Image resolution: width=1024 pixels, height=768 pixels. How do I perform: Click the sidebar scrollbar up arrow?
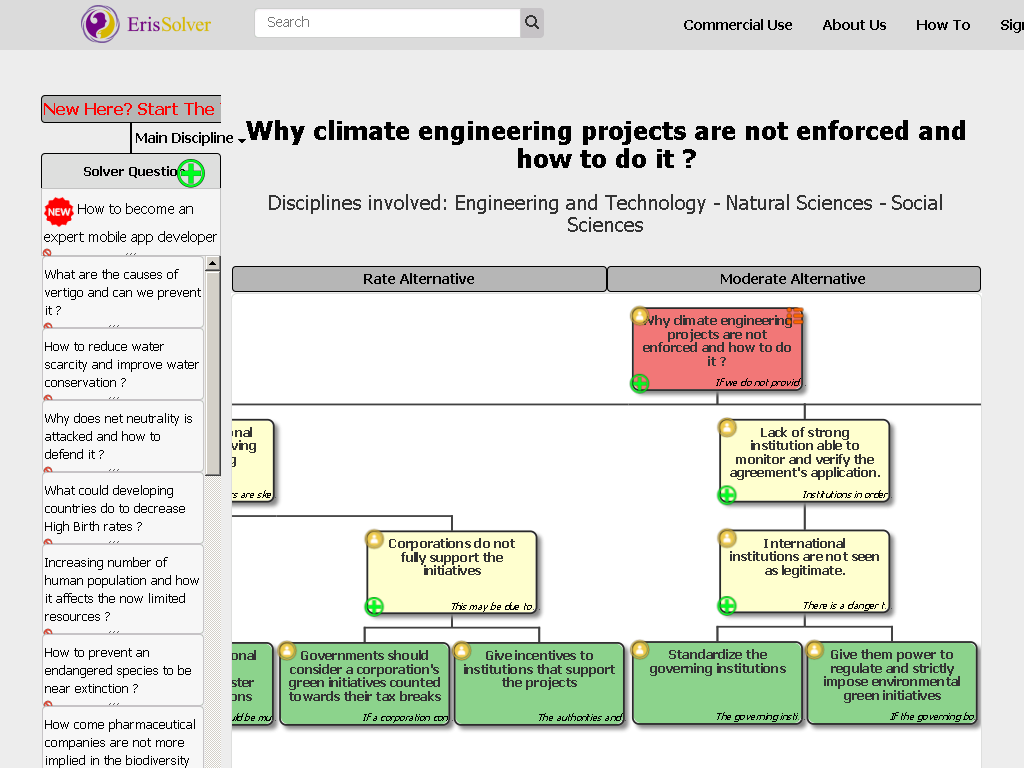click(x=212, y=264)
